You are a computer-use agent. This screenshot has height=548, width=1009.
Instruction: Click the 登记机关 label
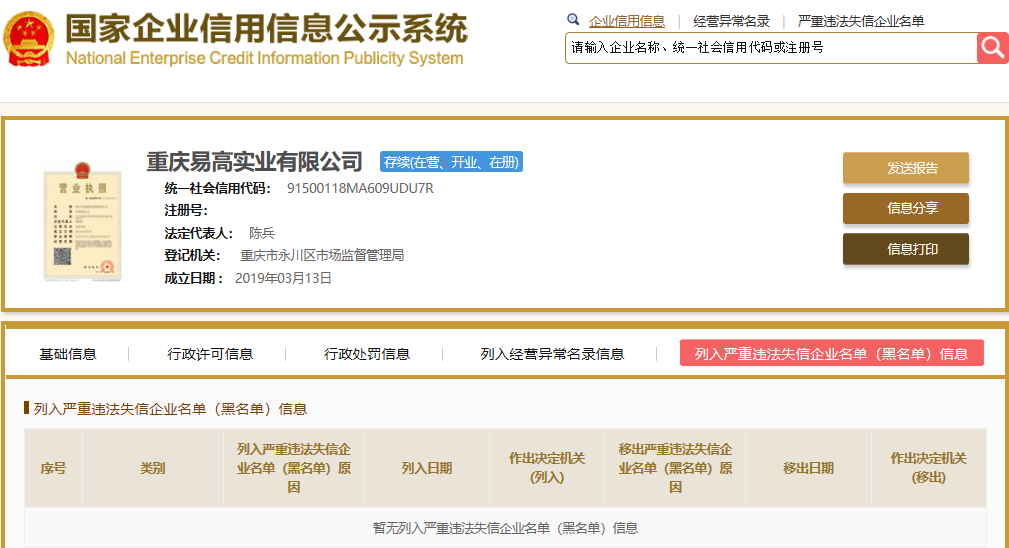coord(192,255)
